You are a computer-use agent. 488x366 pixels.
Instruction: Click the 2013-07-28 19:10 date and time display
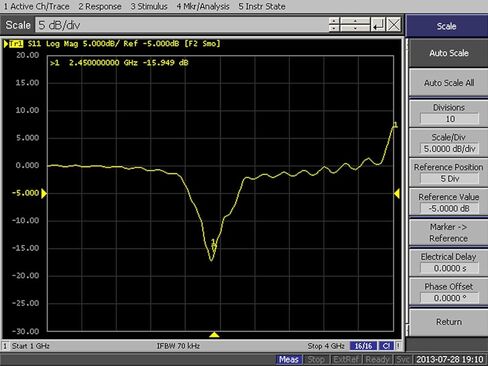click(450, 360)
